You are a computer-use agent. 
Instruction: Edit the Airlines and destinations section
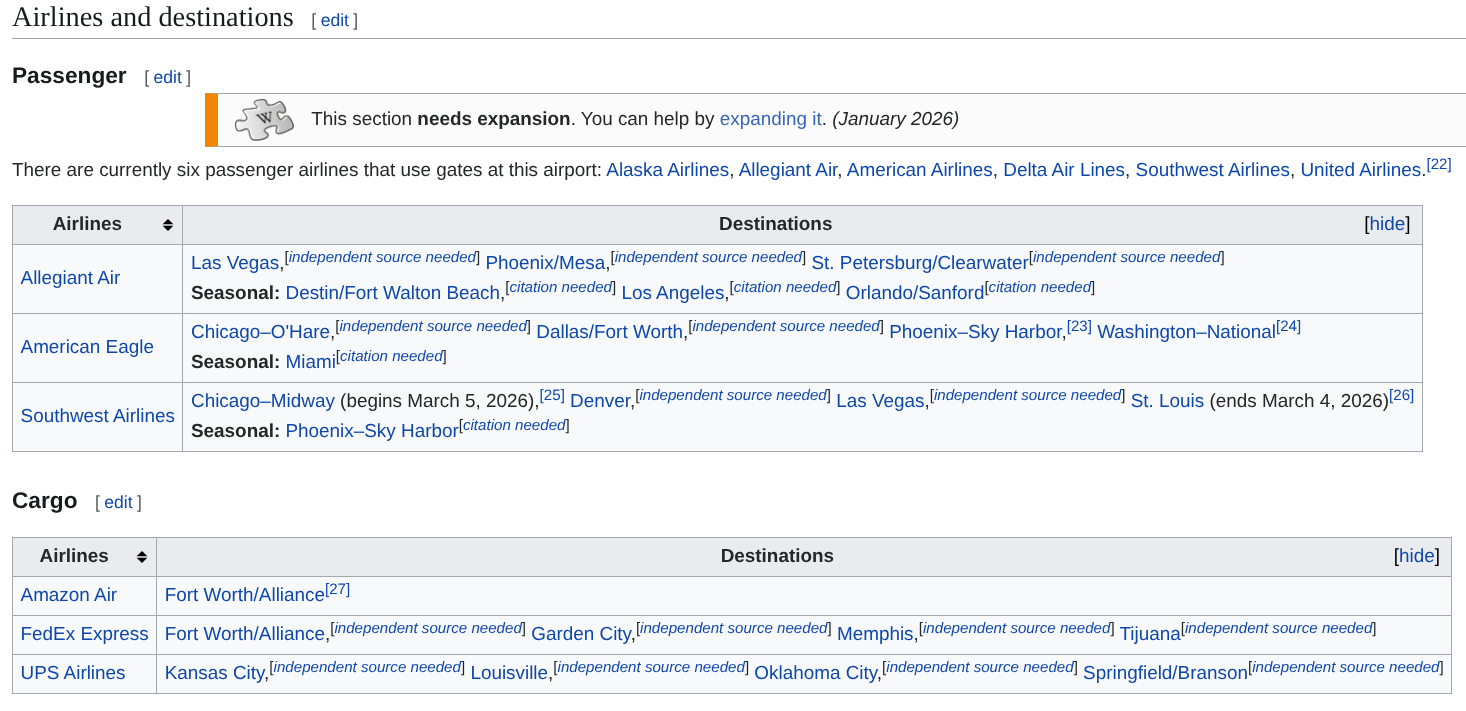coord(334,20)
